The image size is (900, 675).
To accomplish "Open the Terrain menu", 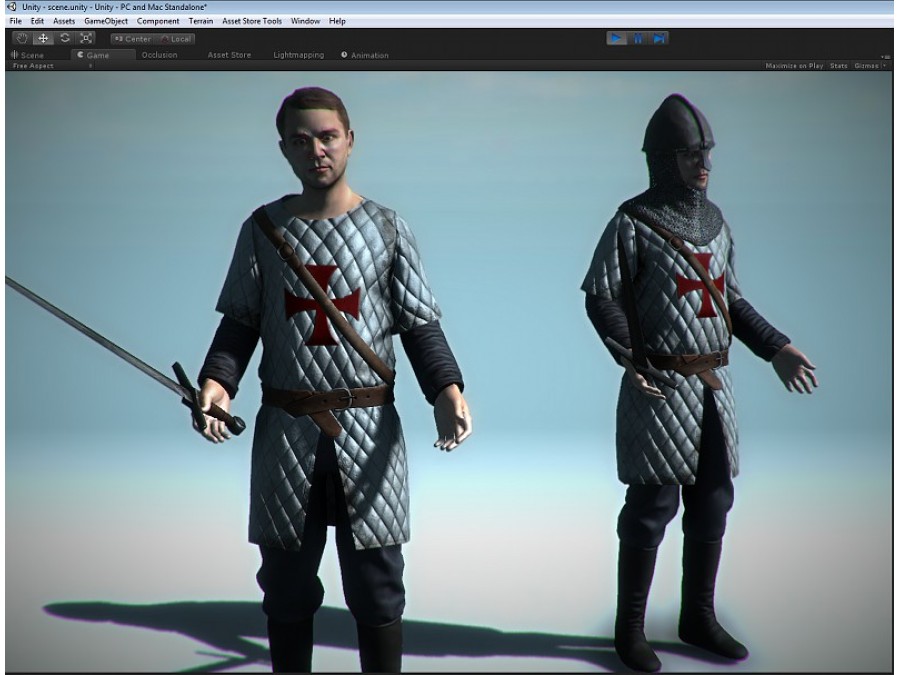I will point(200,21).
